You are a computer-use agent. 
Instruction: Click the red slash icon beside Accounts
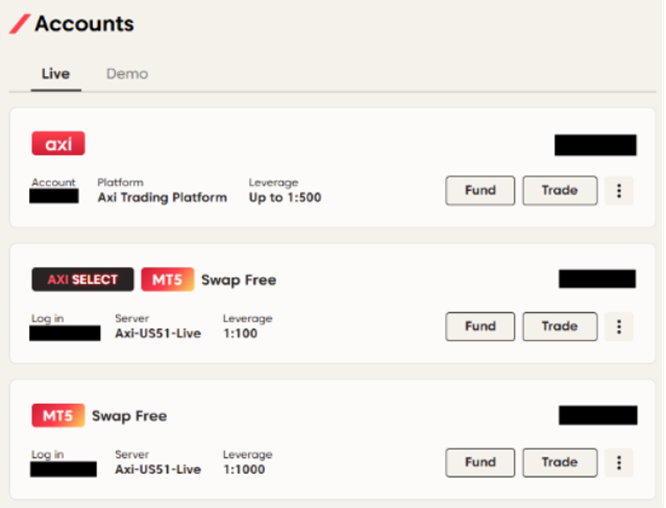point(19,24)
